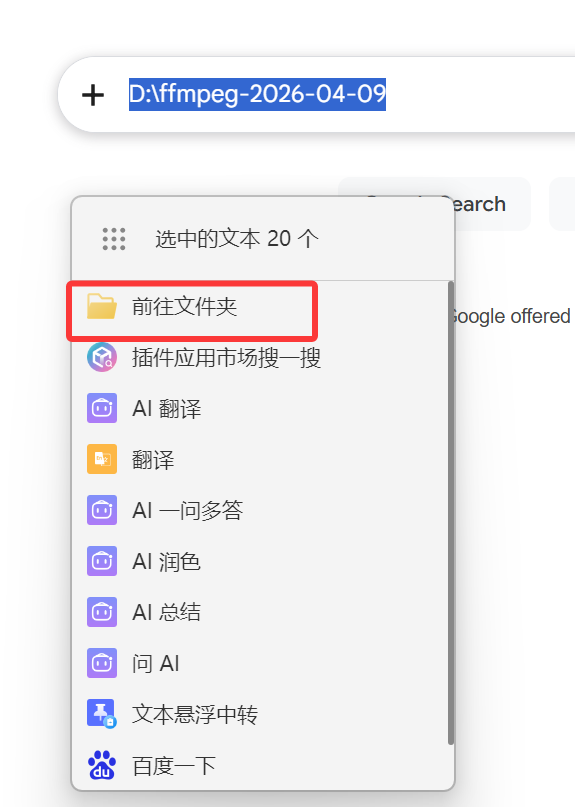575x807 pixels.
Task: Click the highlighted D:\ffmpeg-2026-04-09 search text
Action: pyautogui.click(x=257, y=94)
